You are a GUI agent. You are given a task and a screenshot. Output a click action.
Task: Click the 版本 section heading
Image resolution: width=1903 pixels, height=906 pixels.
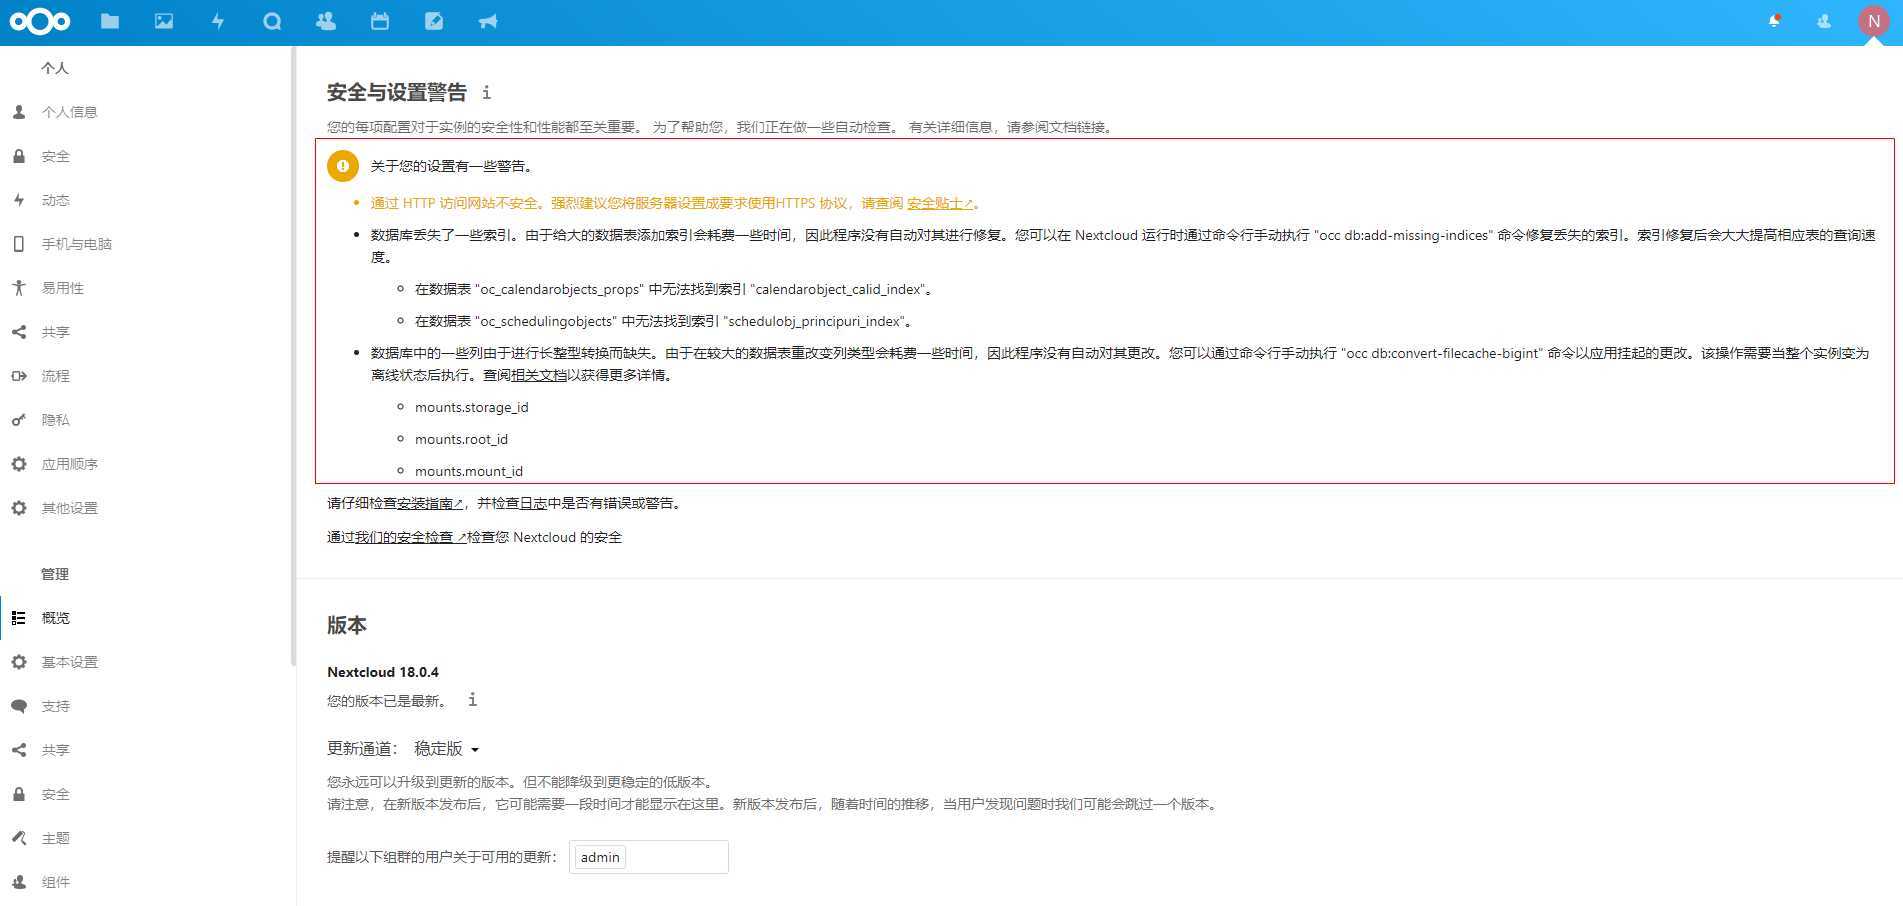[x=347, y=625]
